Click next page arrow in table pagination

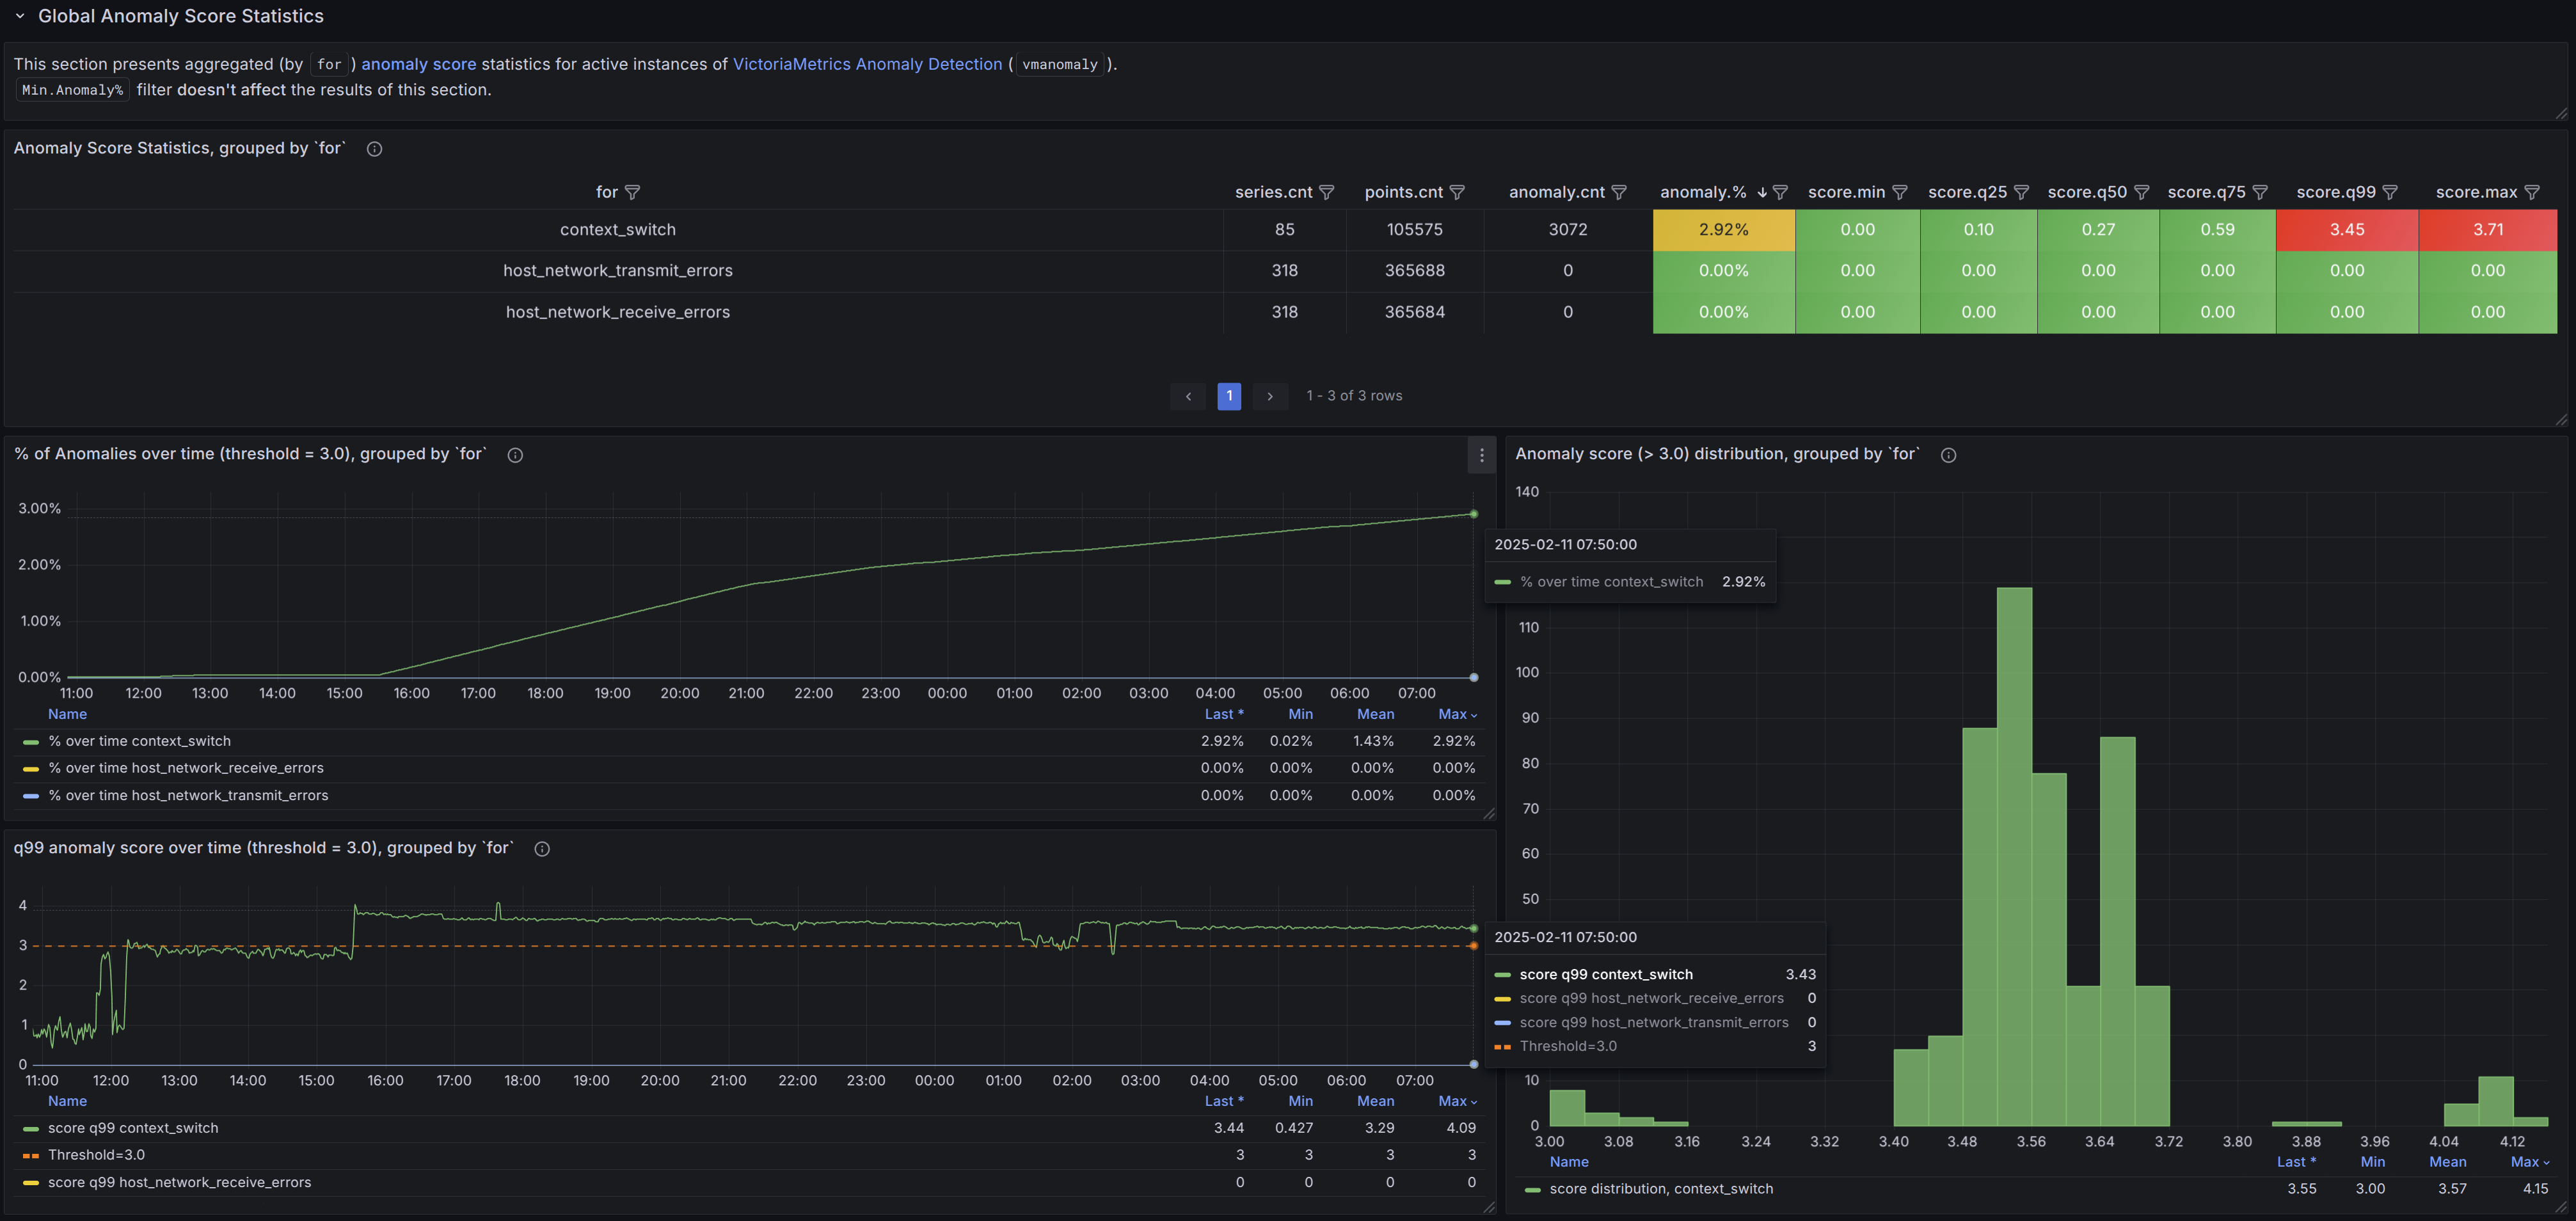pos(1270,396)
